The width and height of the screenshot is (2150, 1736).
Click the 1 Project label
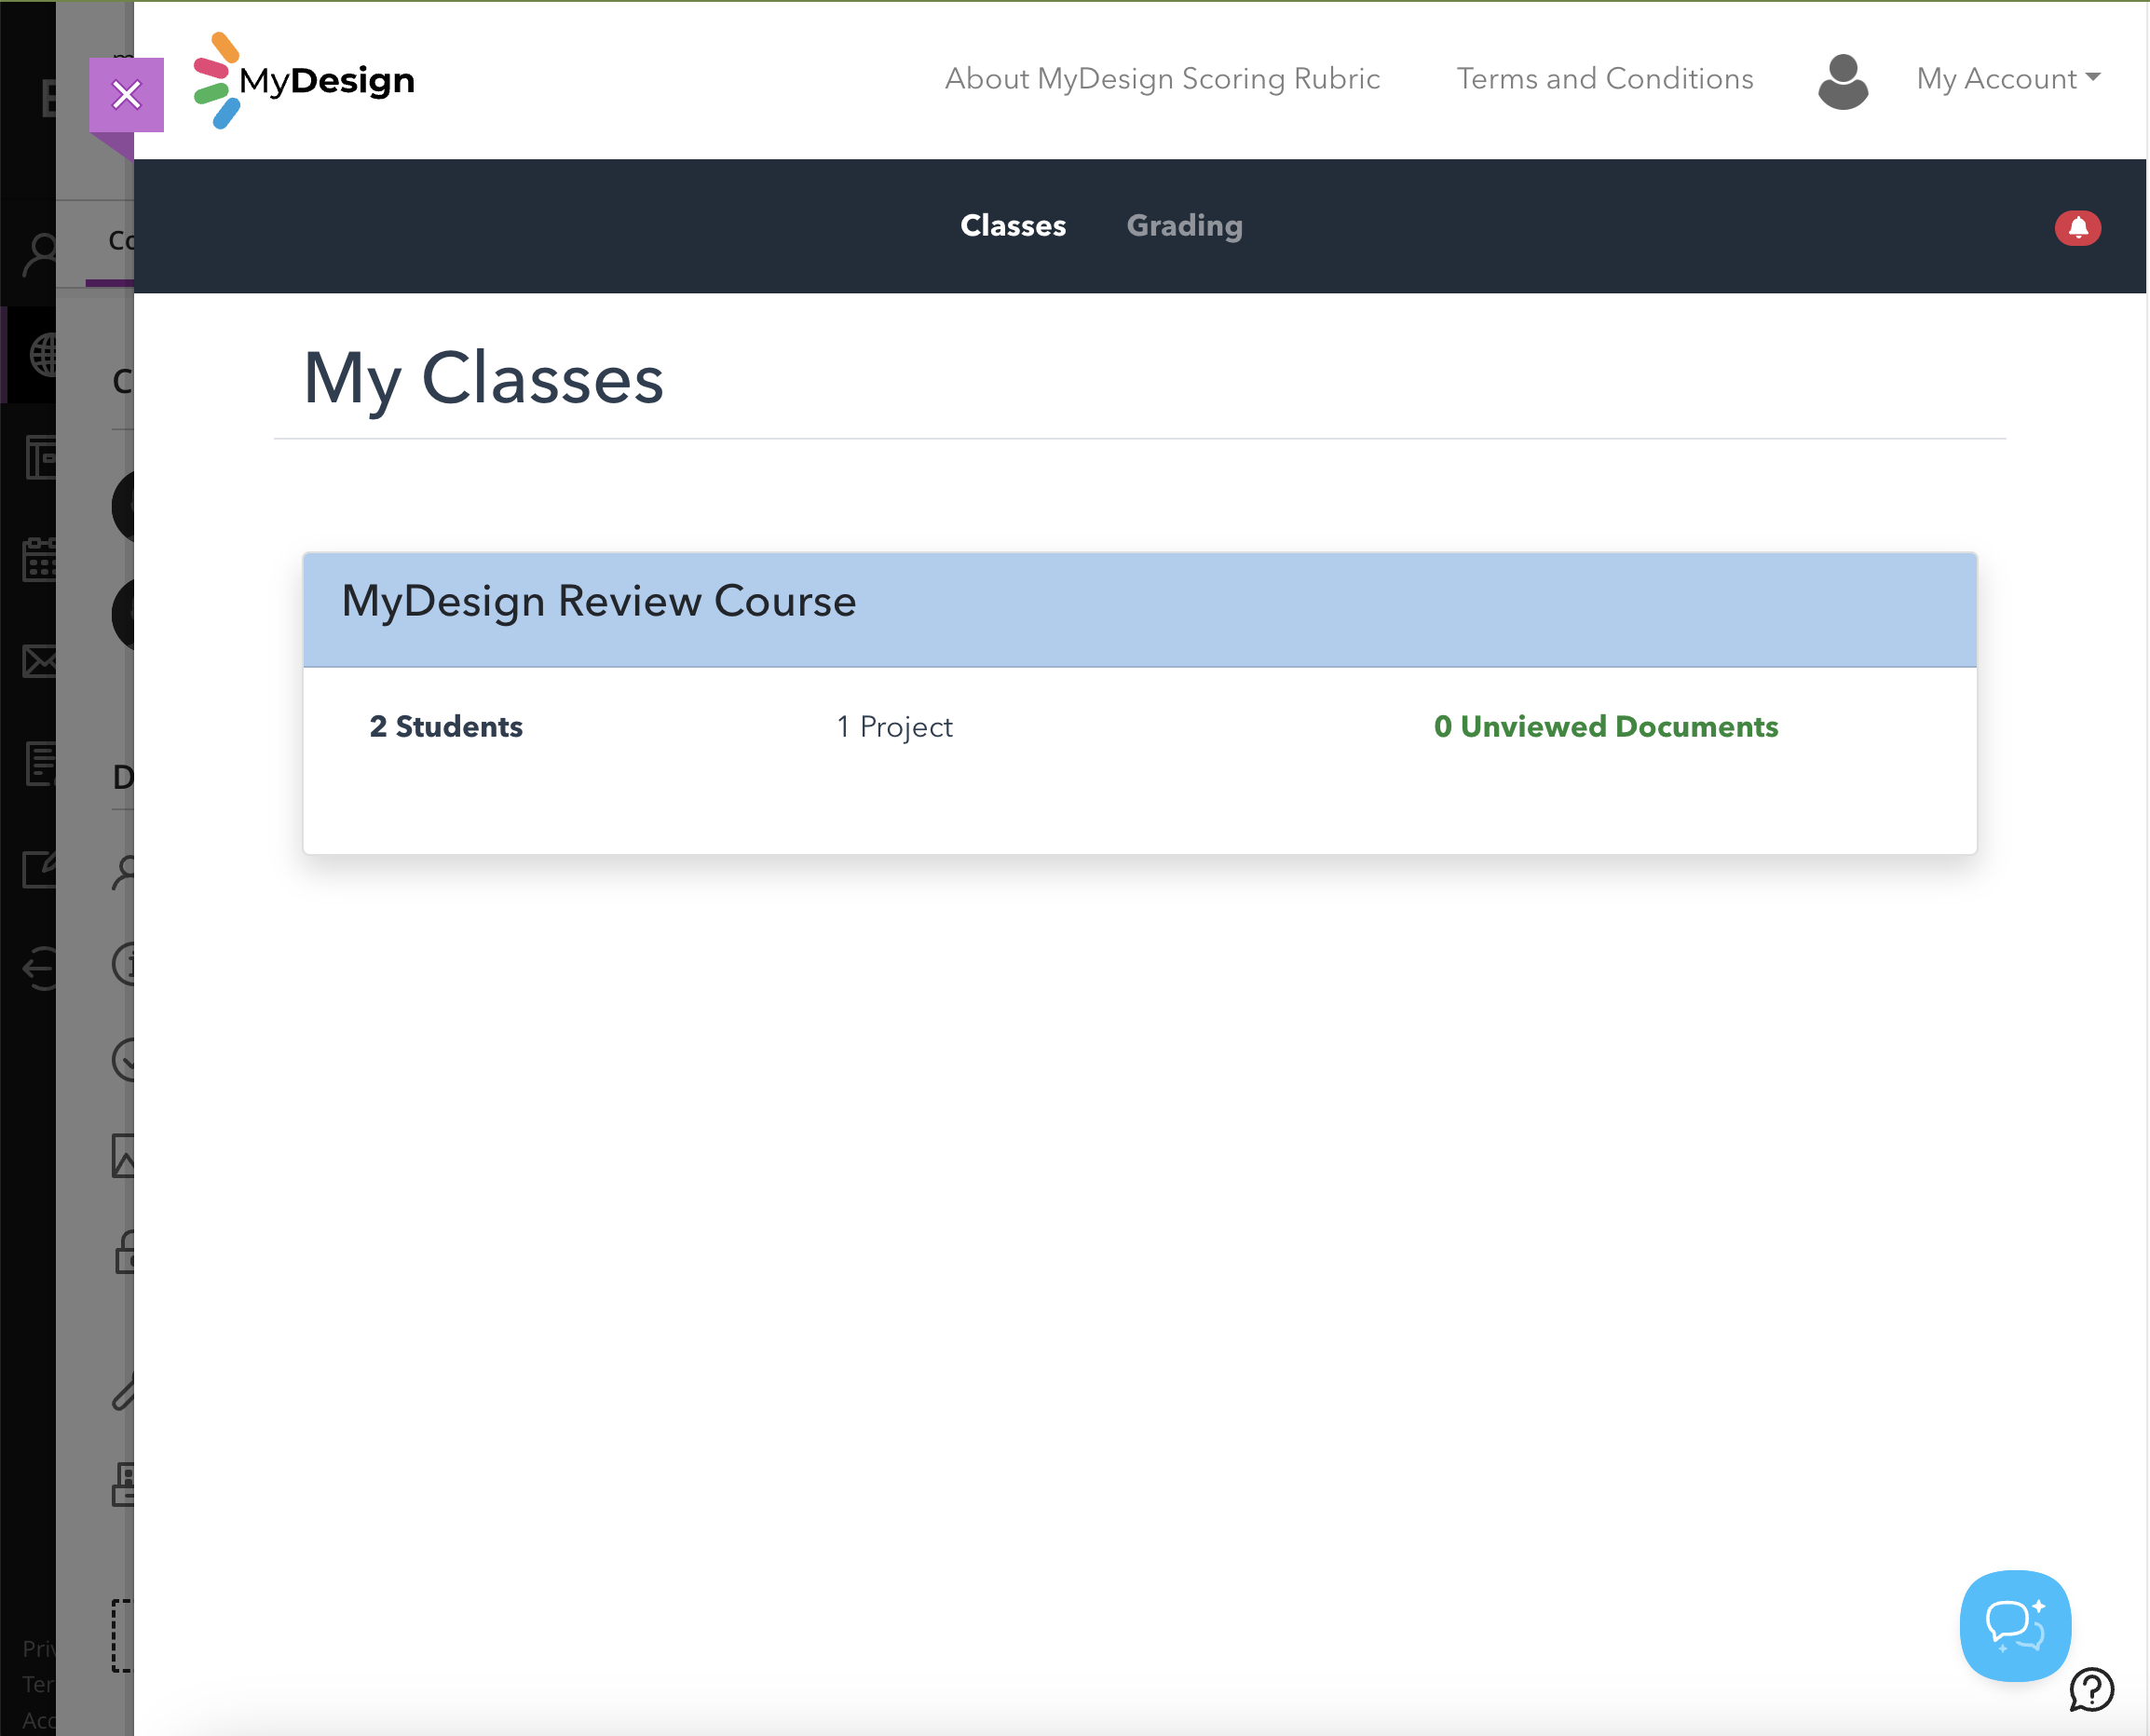tap(894, 727)
